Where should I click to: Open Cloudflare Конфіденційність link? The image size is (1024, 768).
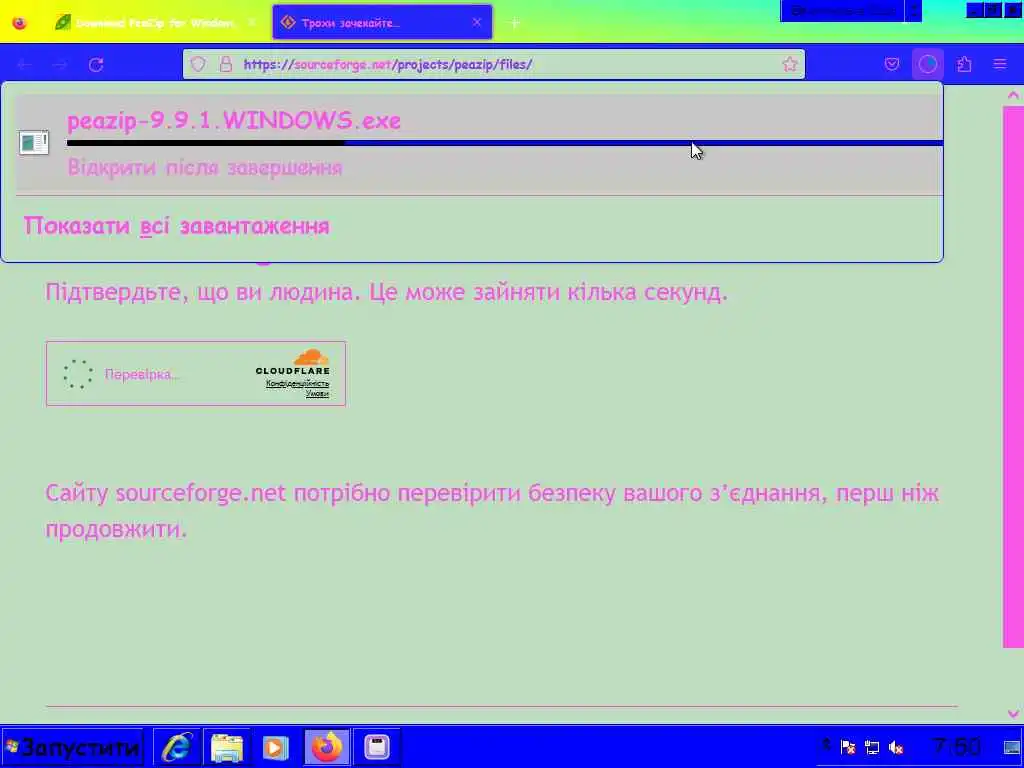[298, 383]
